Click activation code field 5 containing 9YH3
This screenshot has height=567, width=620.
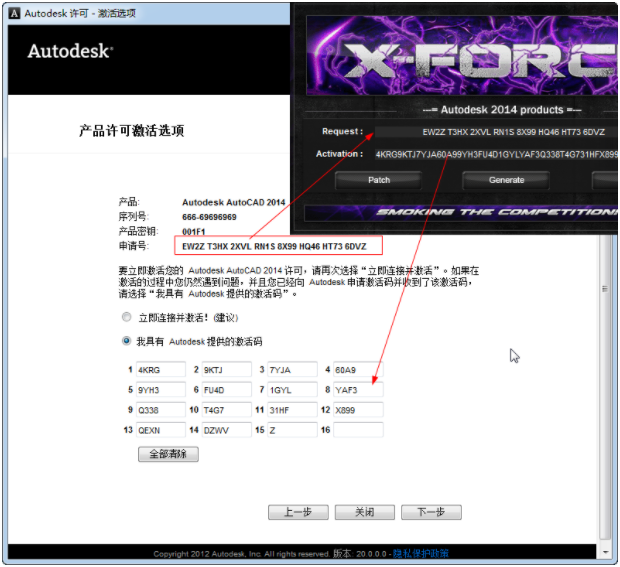point(161,390)
